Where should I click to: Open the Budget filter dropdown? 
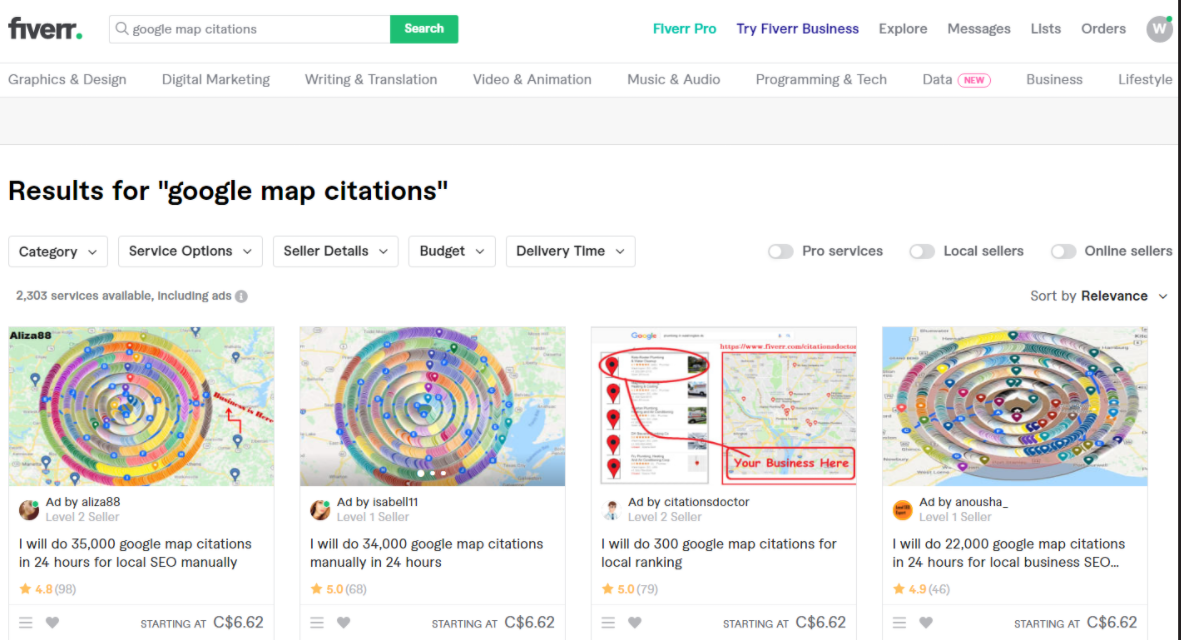click(x=451, y=252)
